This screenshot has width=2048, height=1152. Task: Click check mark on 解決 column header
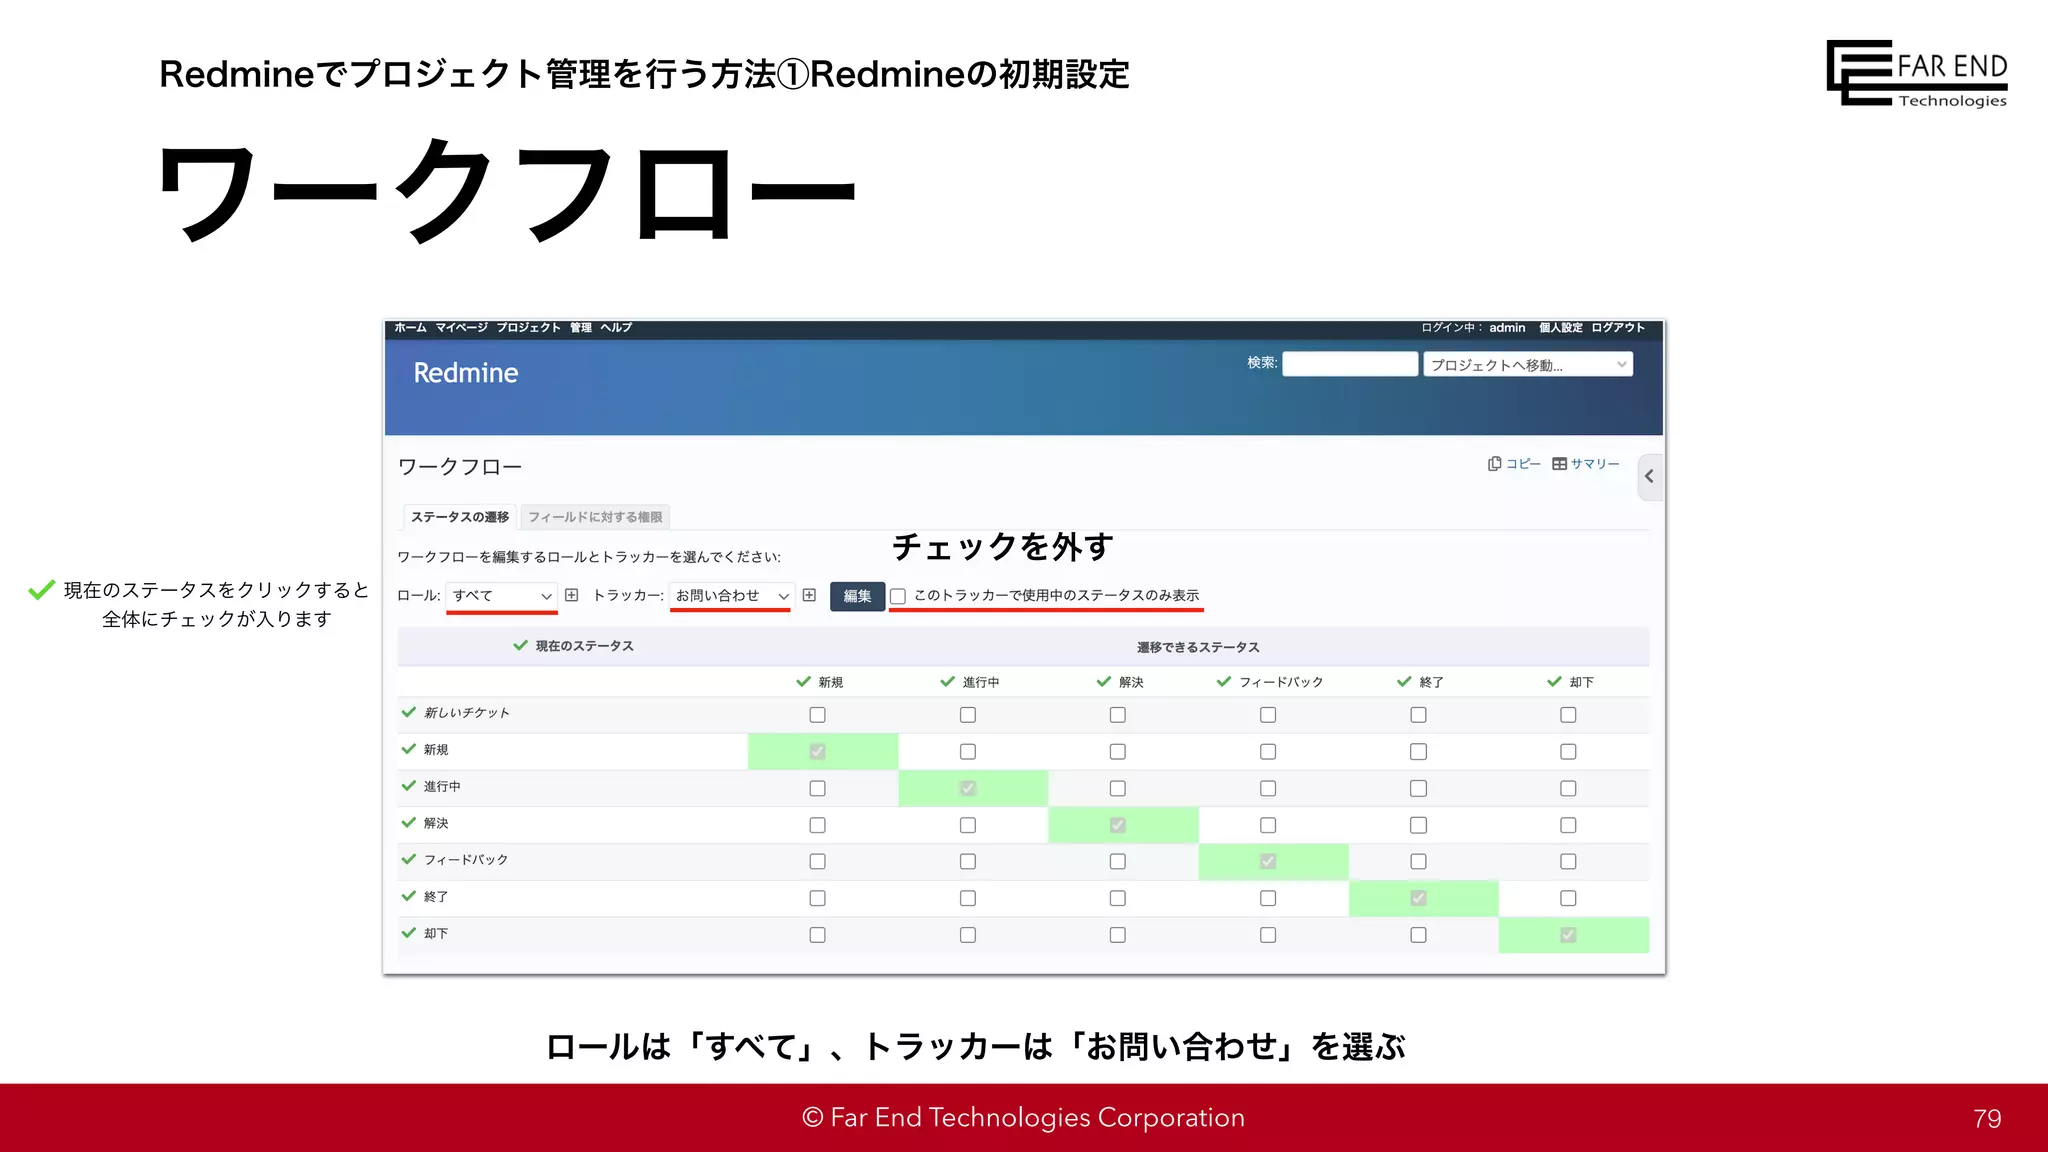coord(1104,682)
